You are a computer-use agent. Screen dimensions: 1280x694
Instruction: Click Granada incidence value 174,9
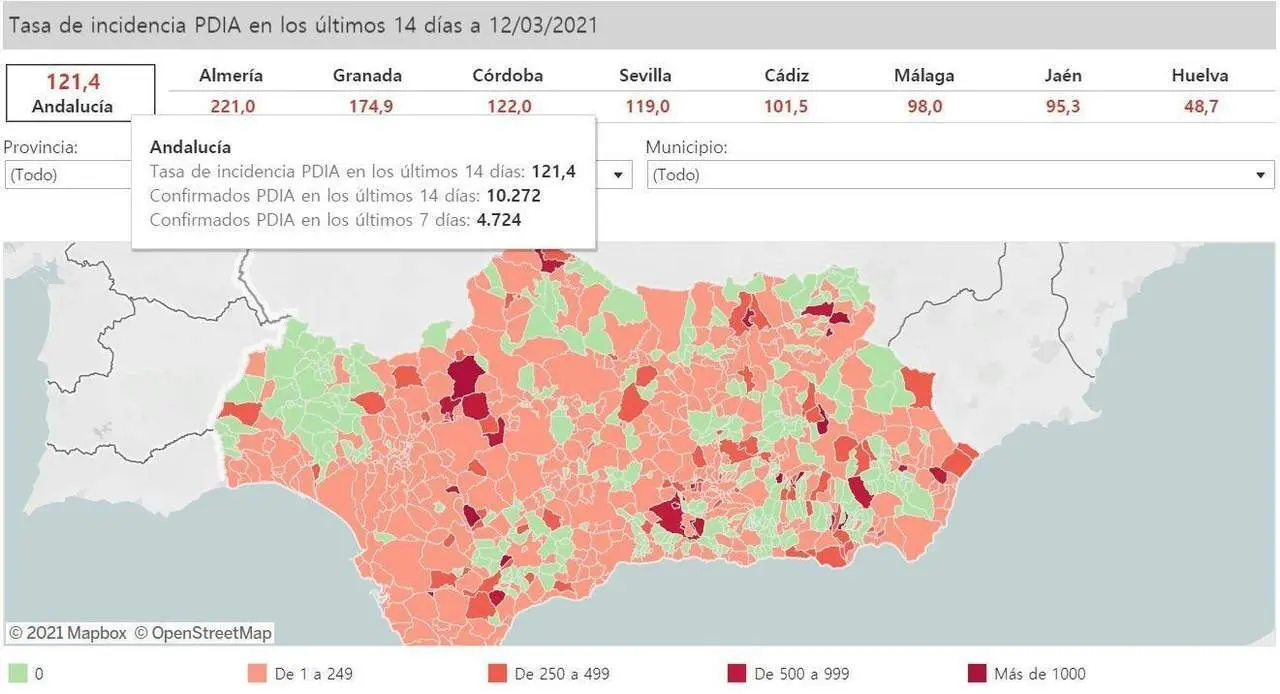click(370, 107)
